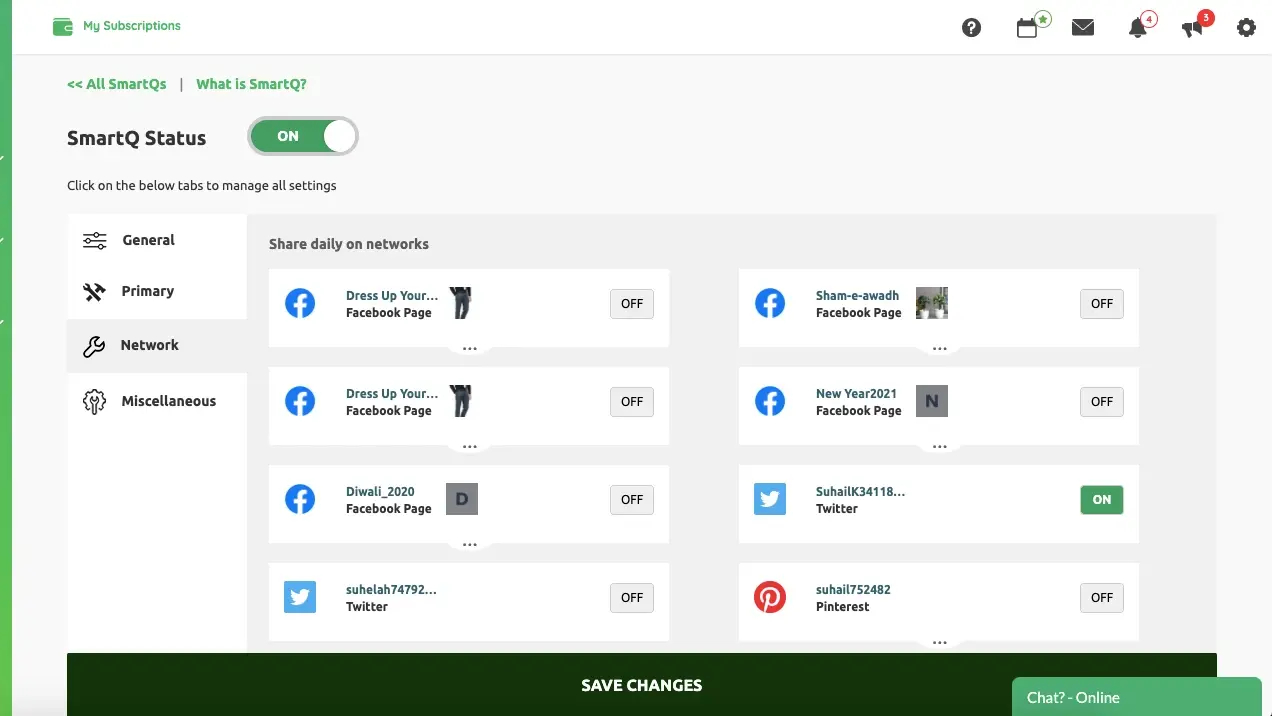The image size is (1272, 716).
Task: Enable sharing for suhail752482 Pinterest
Action: tap(1102, 598)
